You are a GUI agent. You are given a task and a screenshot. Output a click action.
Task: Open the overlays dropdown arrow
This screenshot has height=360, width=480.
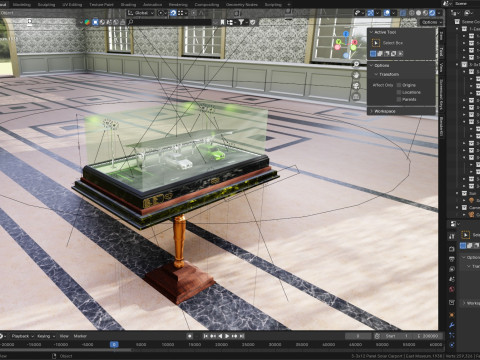tap(394, 13)
